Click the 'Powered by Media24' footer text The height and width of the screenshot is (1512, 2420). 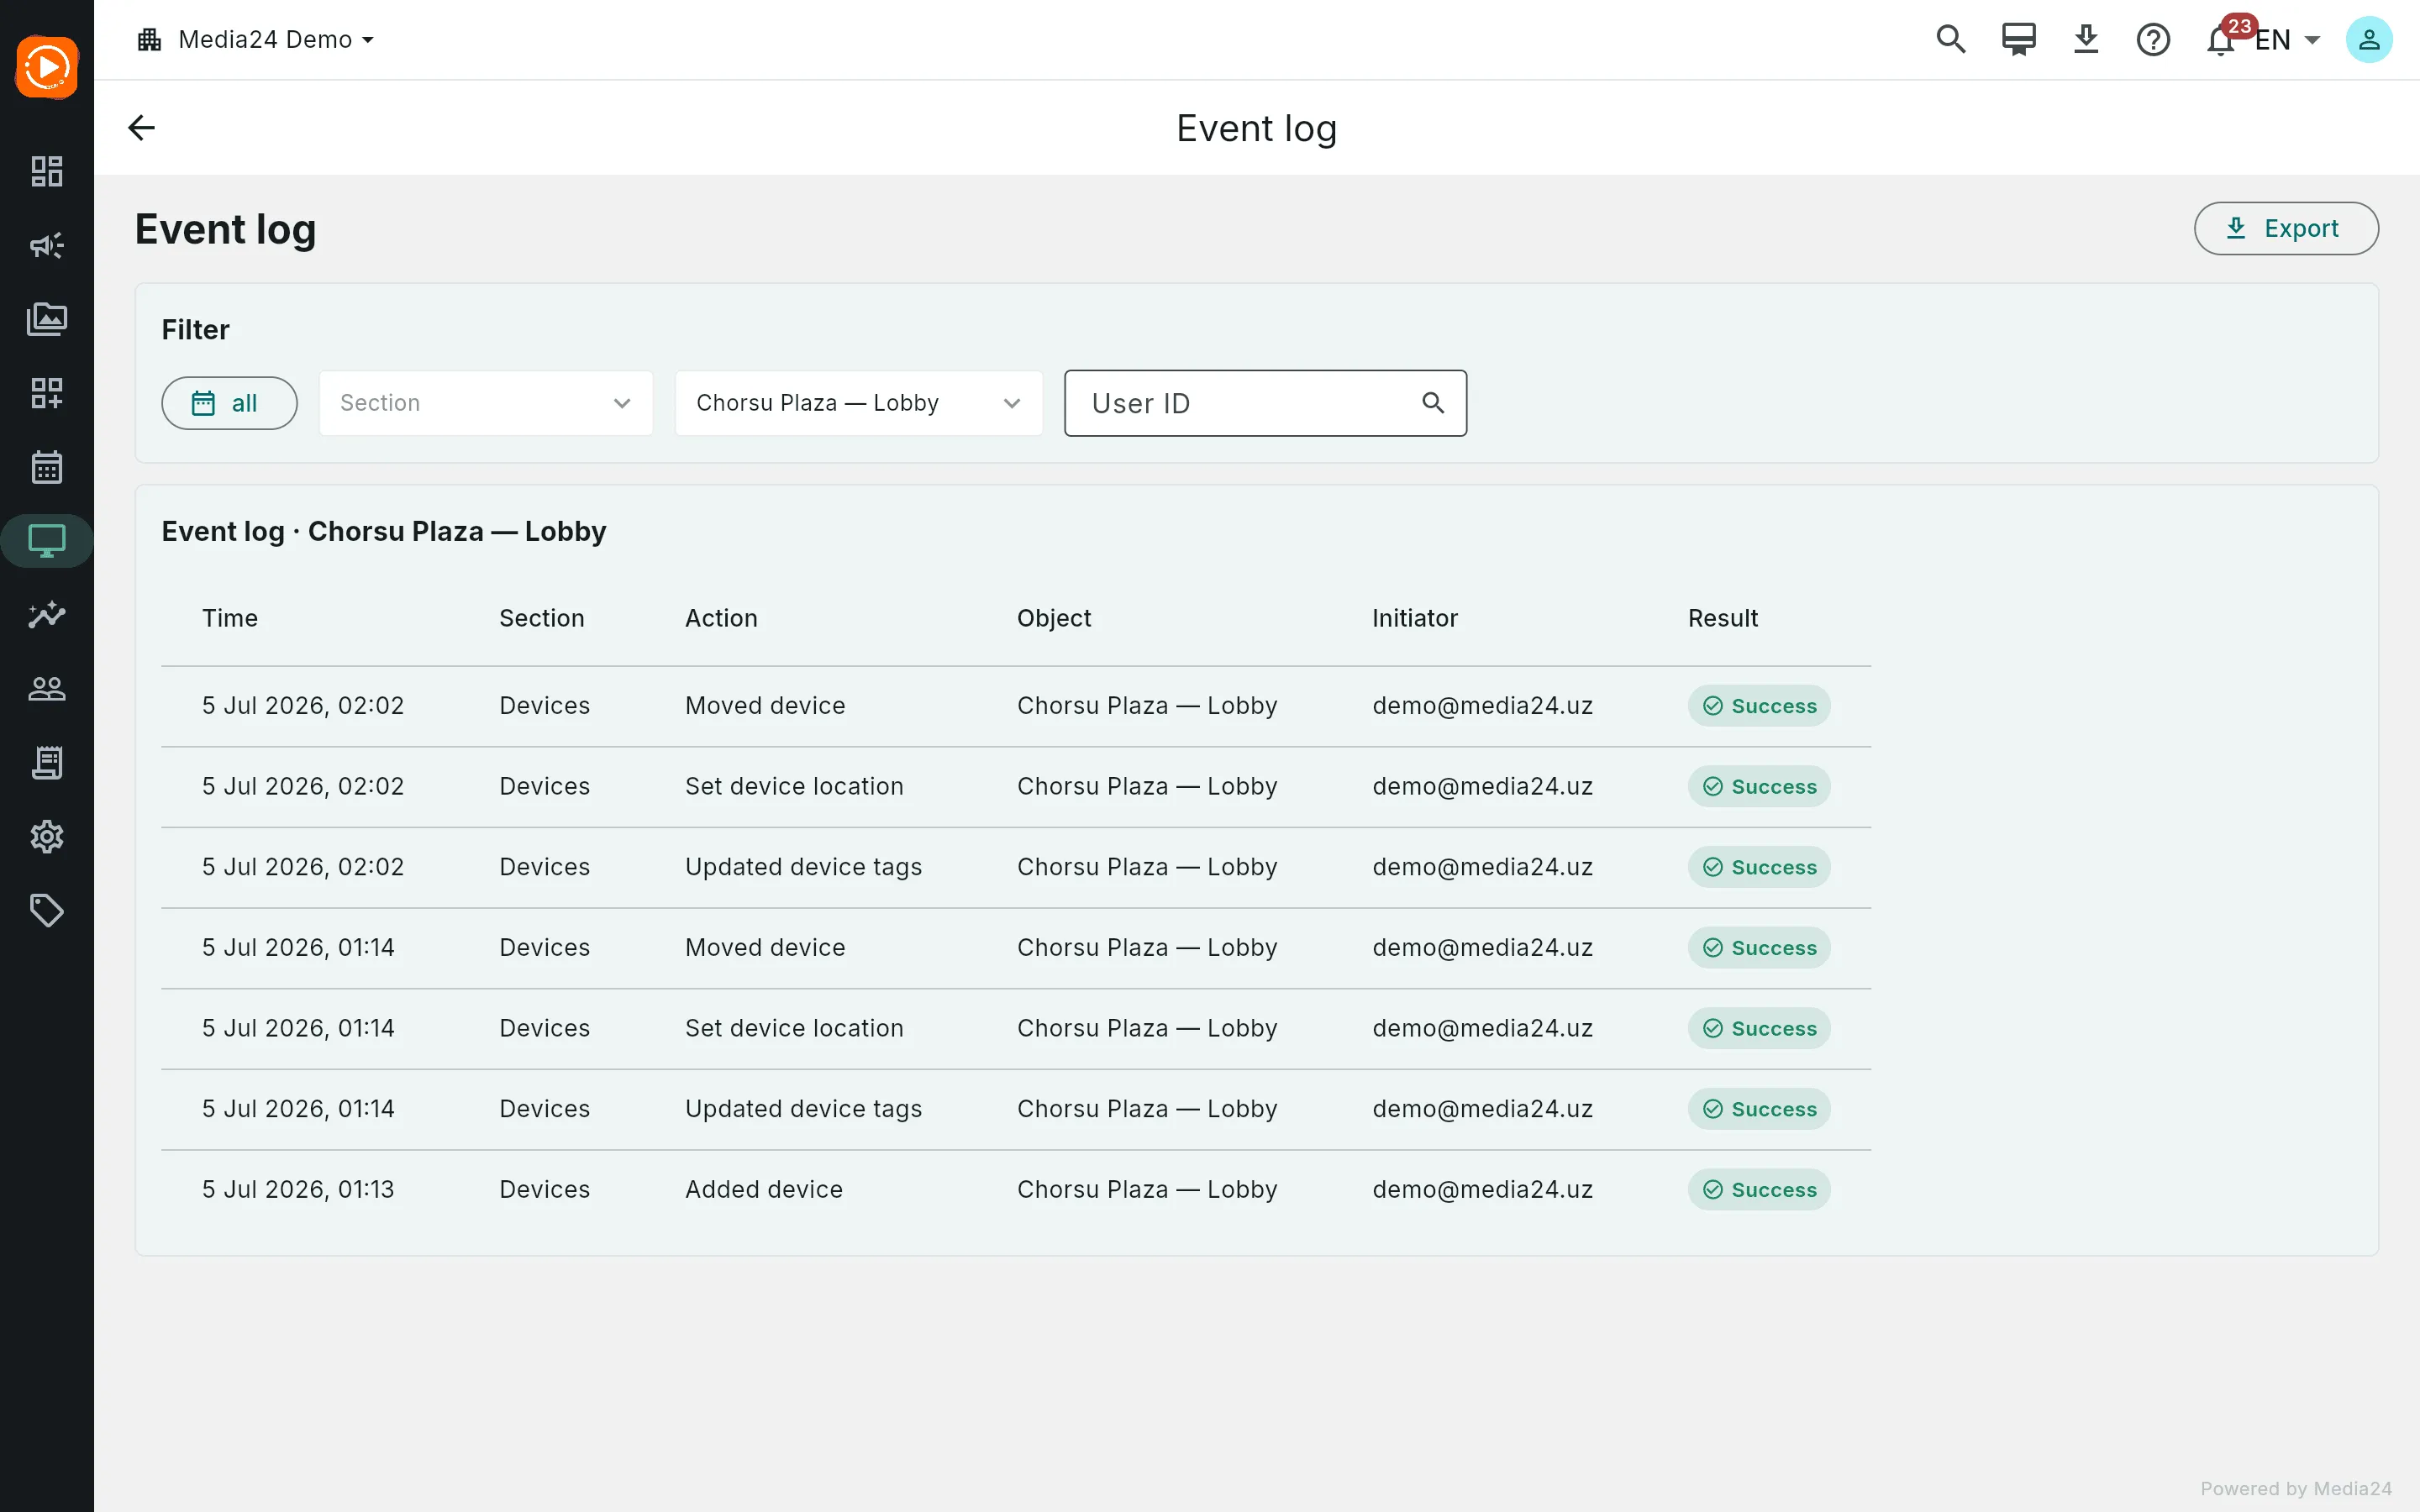(x=2296, y=1488)
